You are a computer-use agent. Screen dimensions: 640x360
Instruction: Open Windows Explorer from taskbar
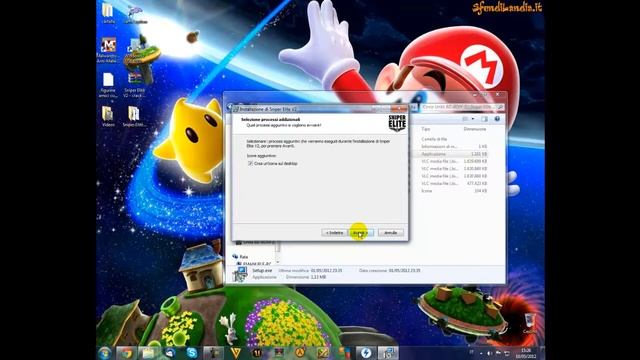(x=148, y=353)
